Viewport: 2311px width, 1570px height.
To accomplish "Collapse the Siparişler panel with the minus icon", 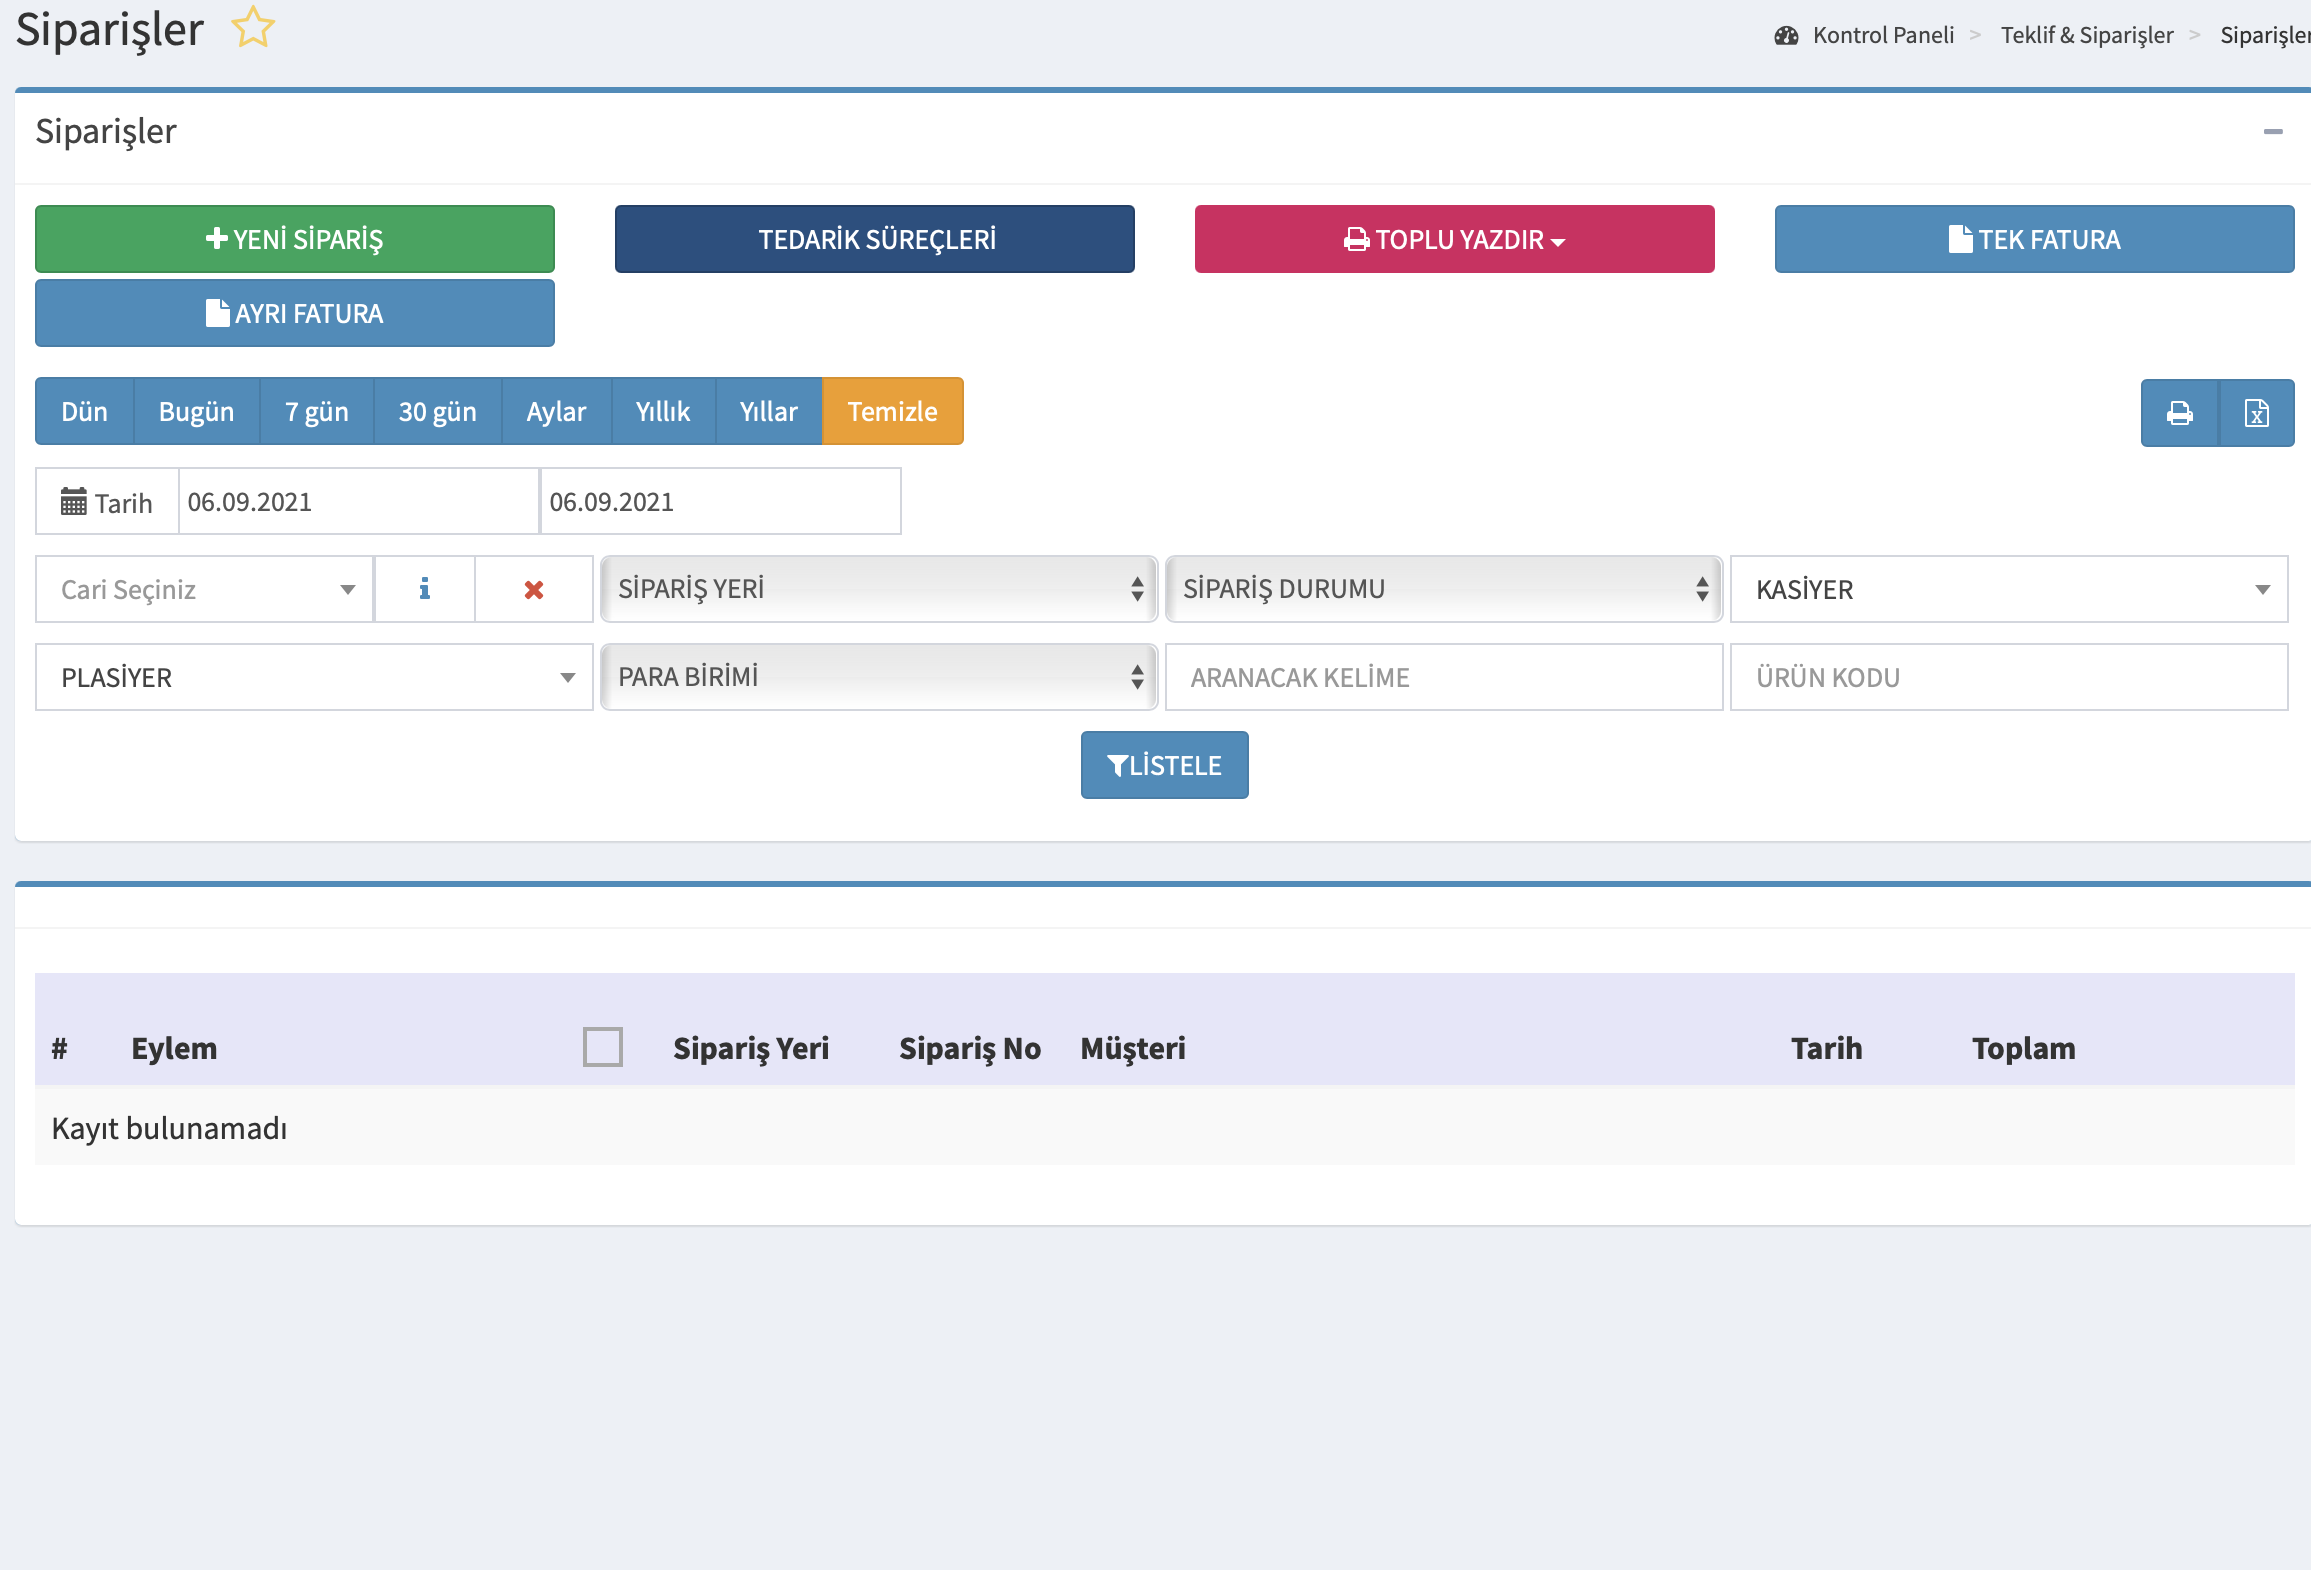I will click(x=2272, y=132).
